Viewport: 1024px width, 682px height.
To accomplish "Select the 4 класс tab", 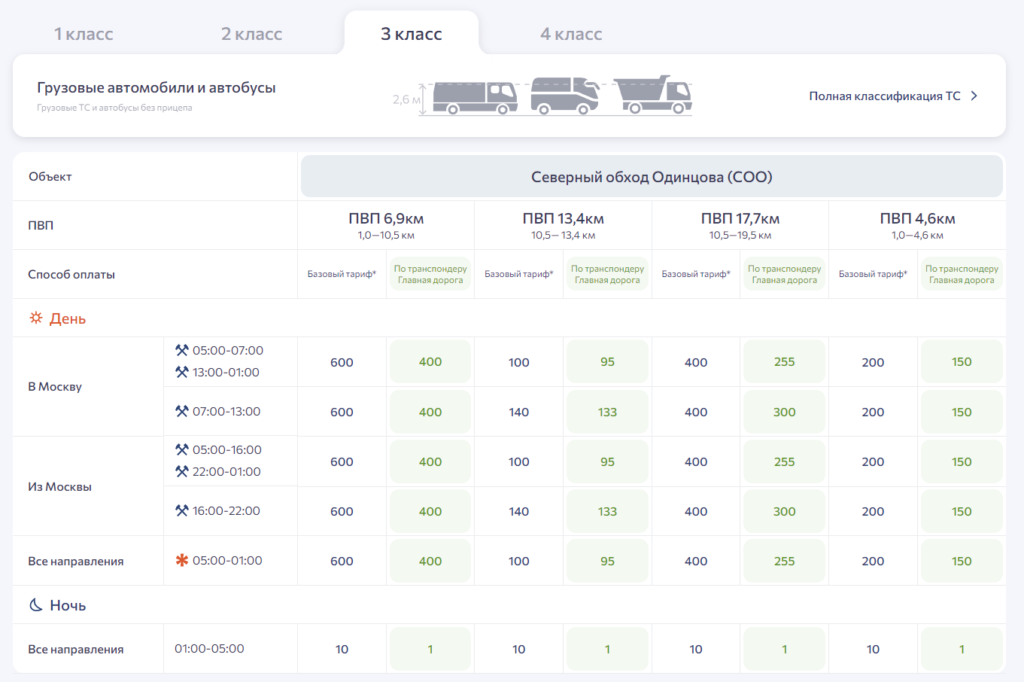I will [571, 34].
